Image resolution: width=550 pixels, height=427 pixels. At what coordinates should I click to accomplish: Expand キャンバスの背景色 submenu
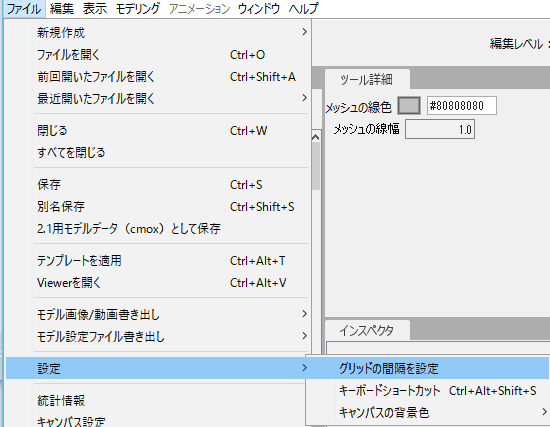pyautogui.click(x=428, y=412)
